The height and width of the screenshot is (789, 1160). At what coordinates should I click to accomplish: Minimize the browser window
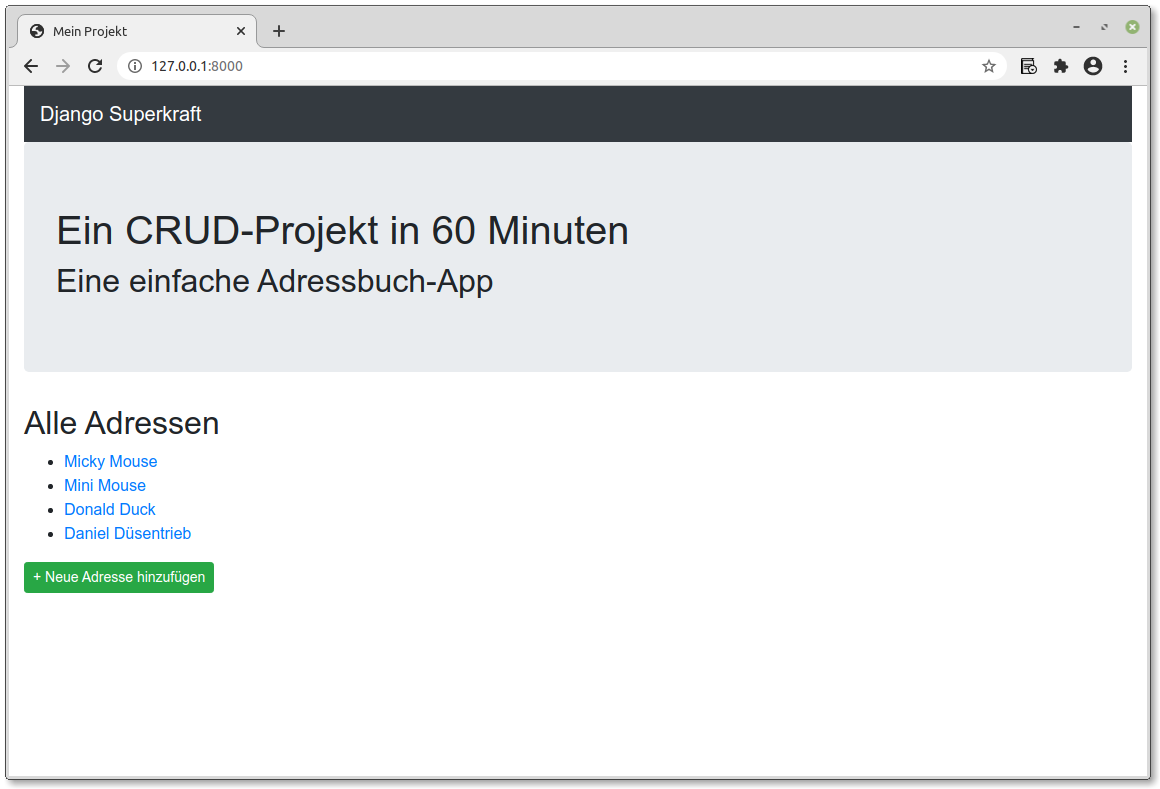click(1076, 27)
